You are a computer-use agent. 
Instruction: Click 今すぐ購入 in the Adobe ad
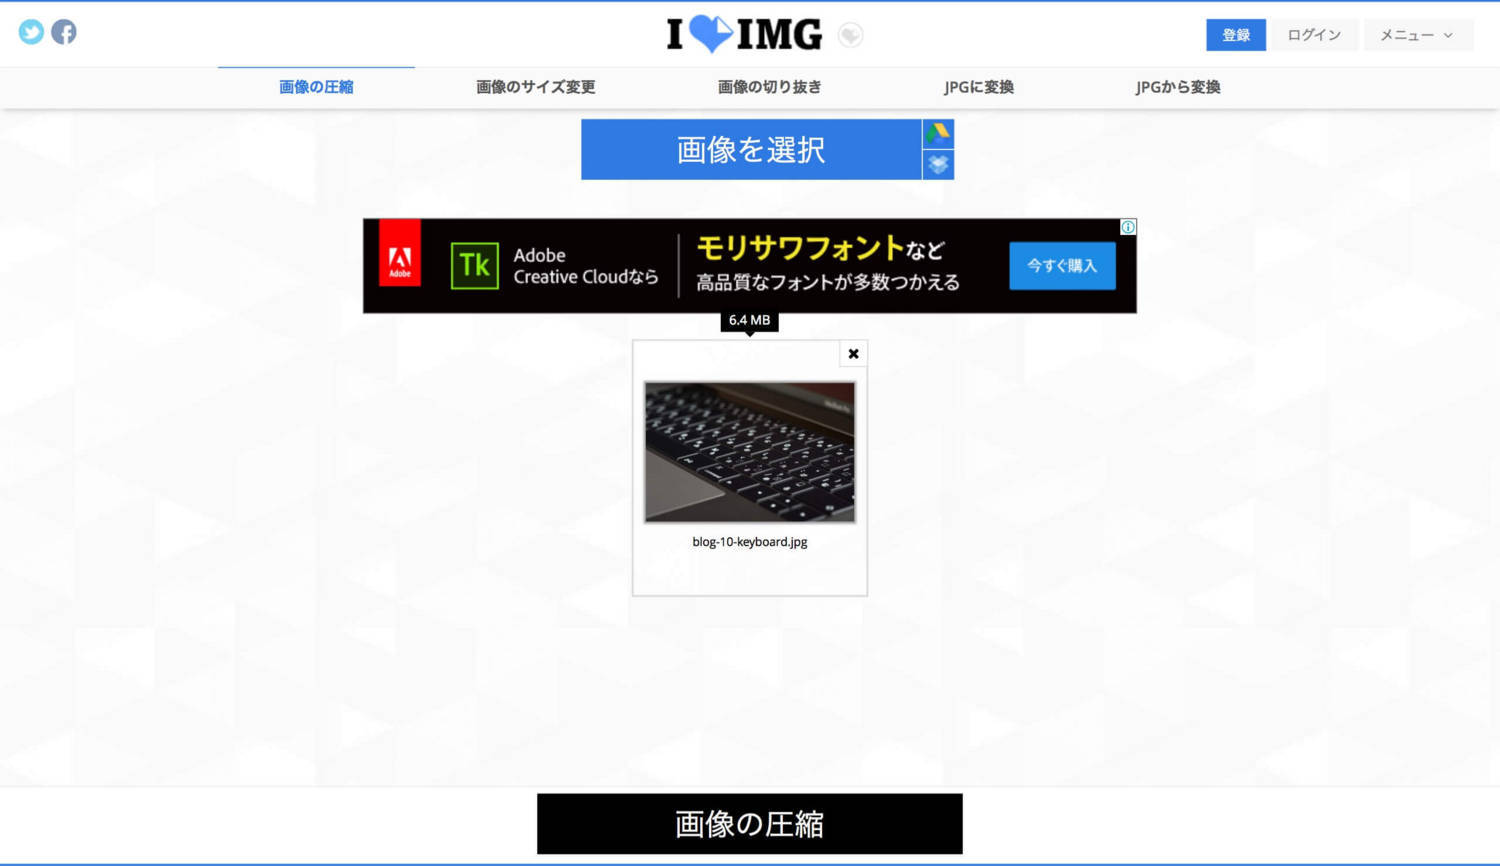click(1062, 266)
